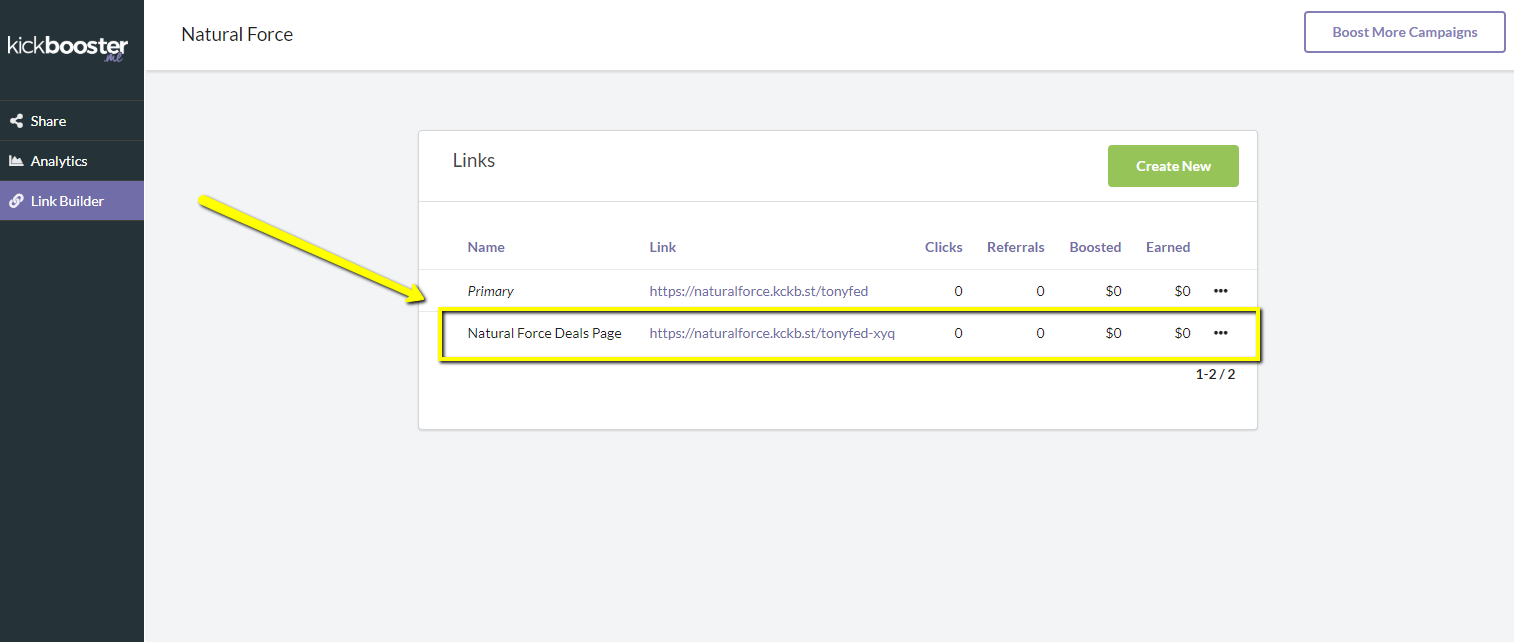Click the Analytics chart icon
The height and width of the screenshot is (642, 1514).
[16, 161]
